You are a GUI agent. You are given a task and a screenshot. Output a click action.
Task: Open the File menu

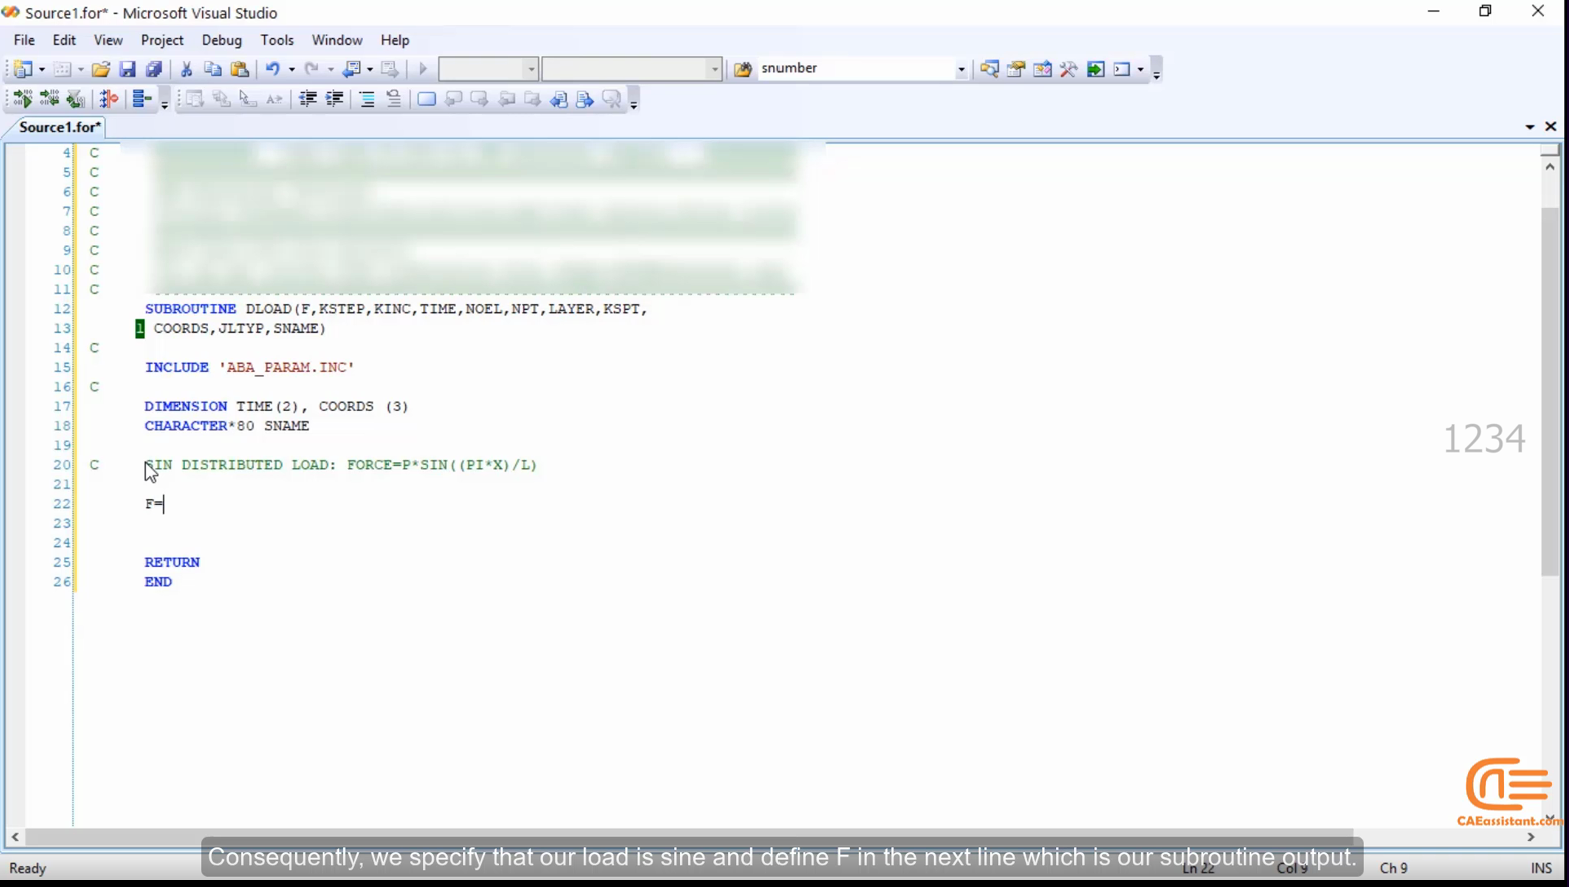pyautogui.click(x=24, y=40)
